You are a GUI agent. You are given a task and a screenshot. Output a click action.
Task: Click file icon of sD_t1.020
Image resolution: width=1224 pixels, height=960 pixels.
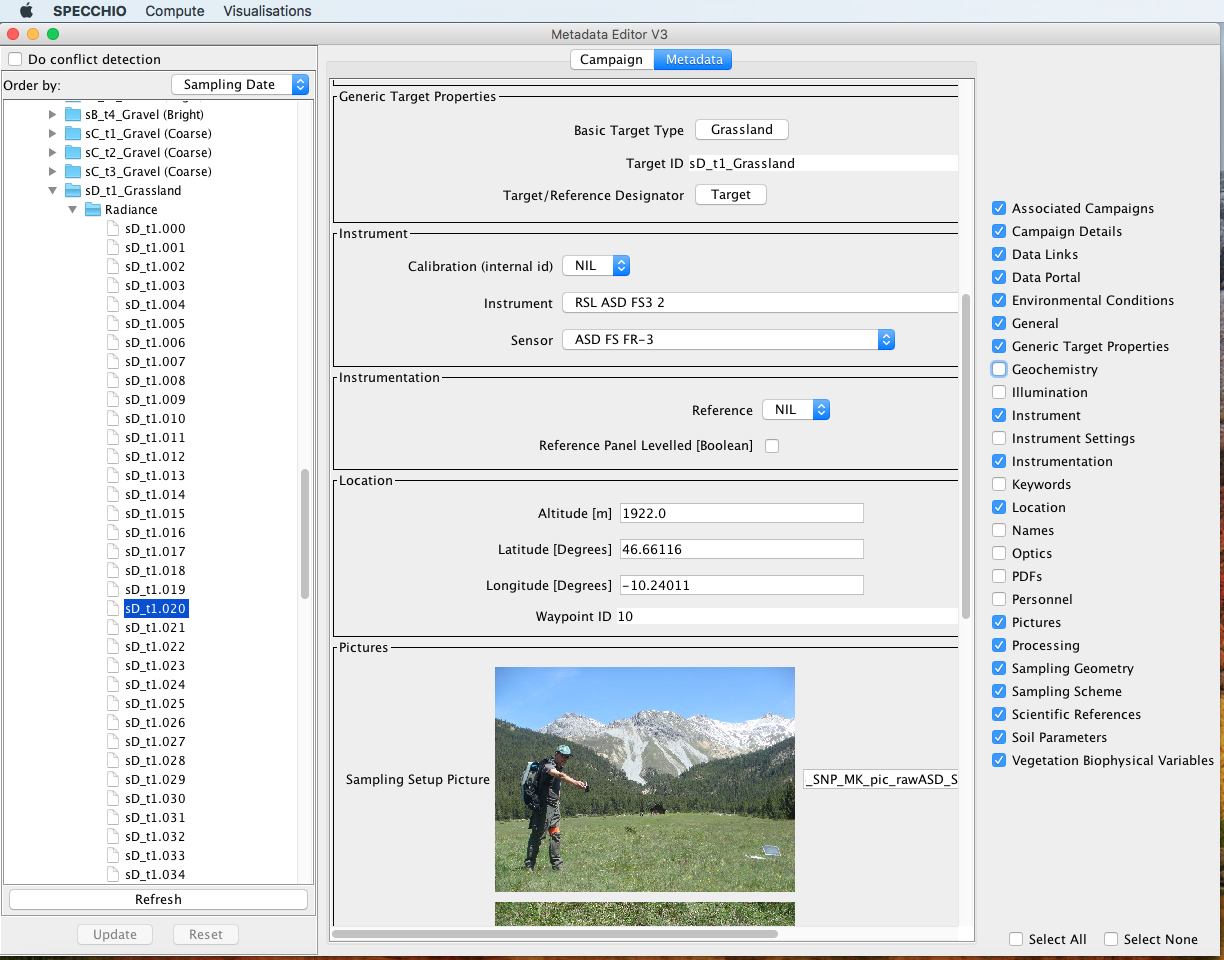coord(113,608)
